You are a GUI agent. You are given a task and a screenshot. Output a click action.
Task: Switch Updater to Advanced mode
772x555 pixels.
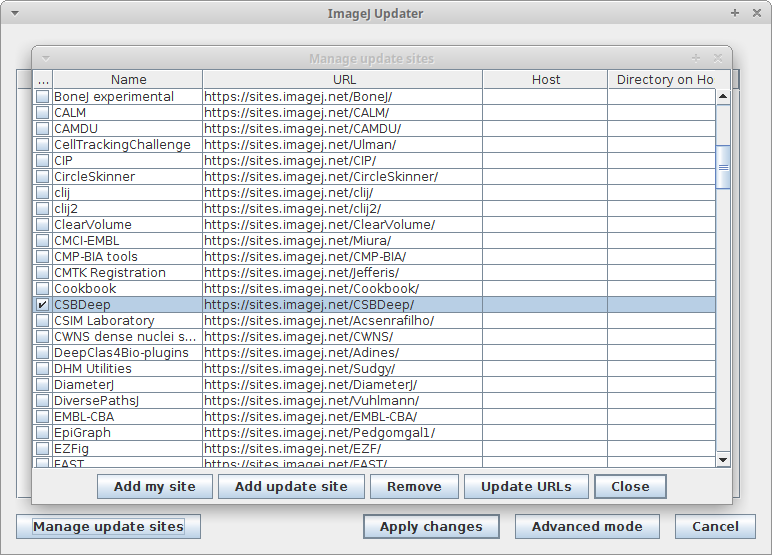coord(587,526)
